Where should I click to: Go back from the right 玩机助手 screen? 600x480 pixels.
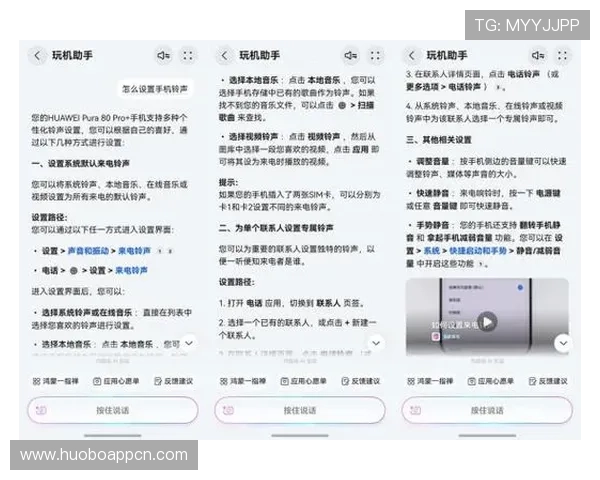pos(411,56)
